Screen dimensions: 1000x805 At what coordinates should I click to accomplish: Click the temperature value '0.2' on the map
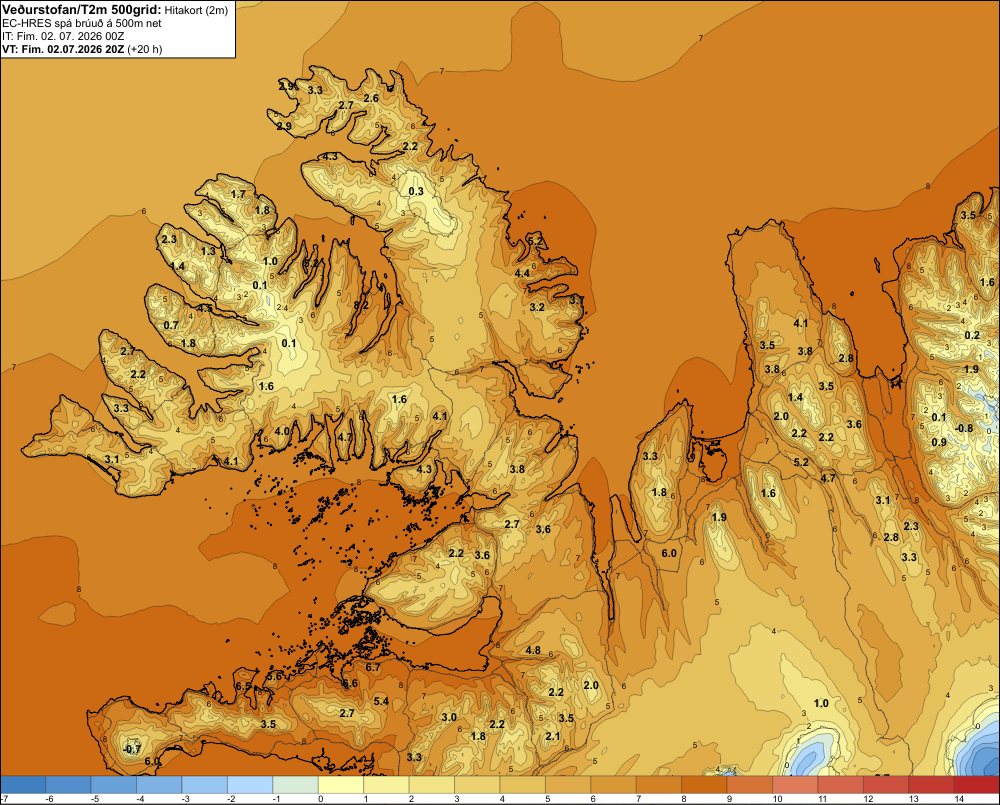coord(972,335)
